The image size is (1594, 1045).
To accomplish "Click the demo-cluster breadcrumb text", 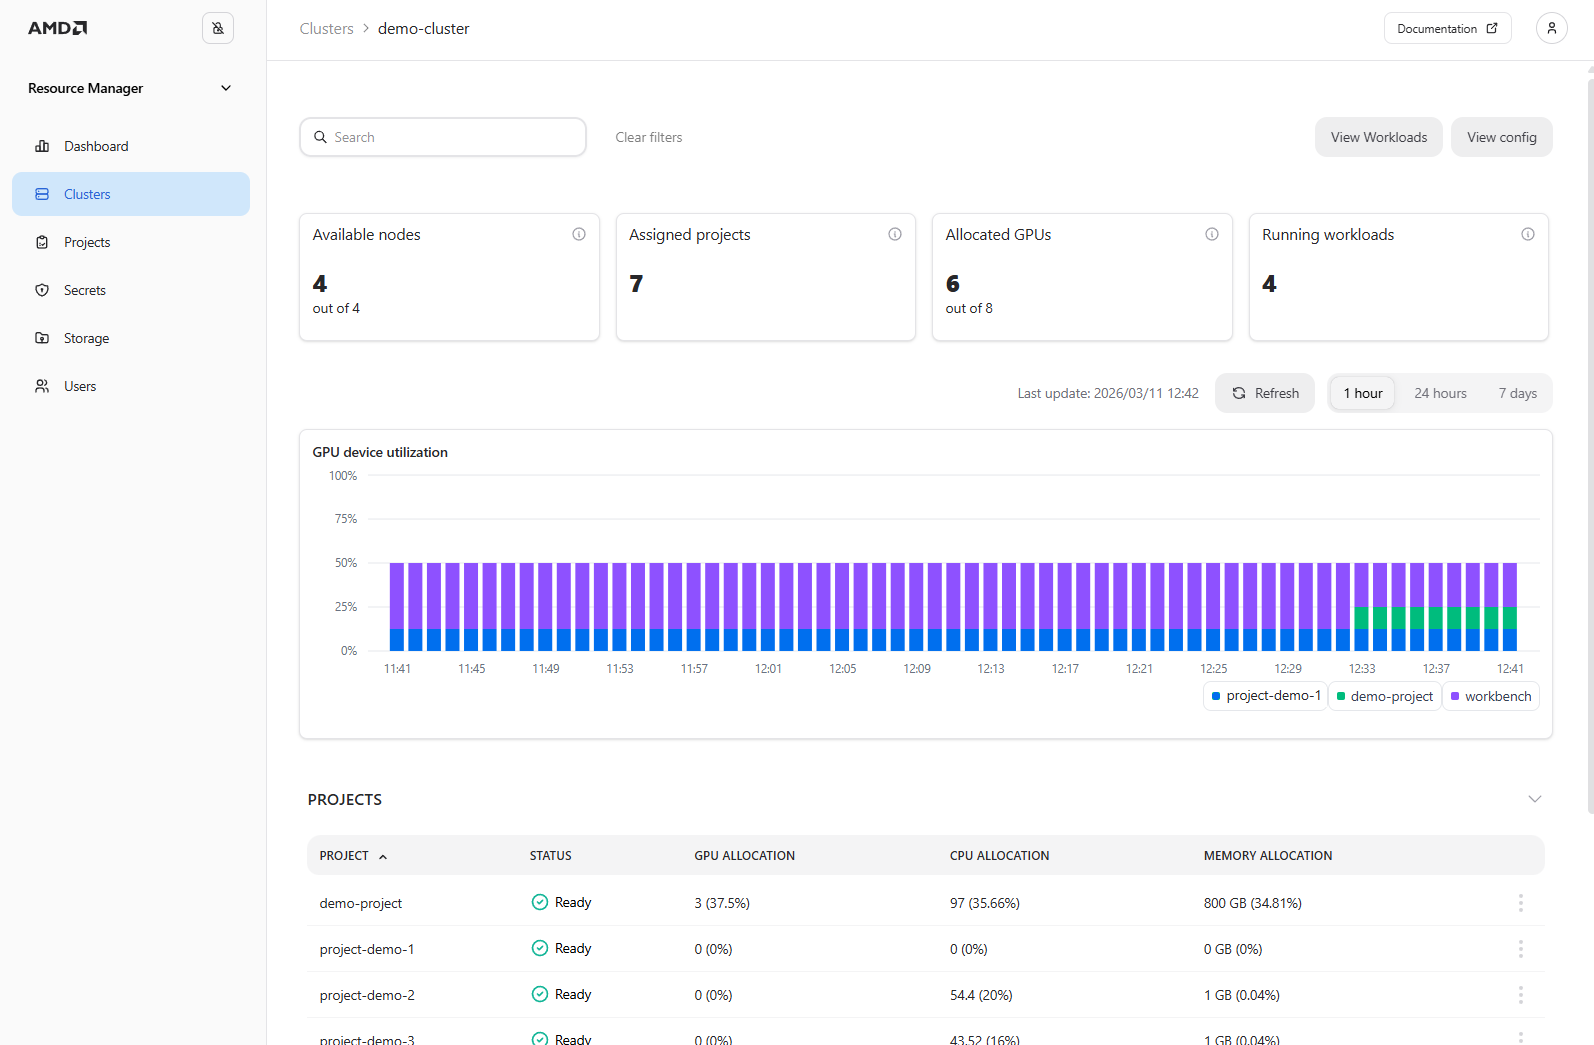I will coord(423,28).
